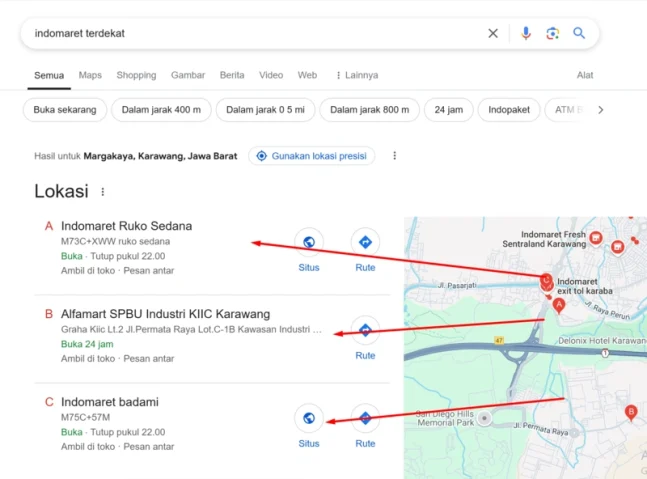Show more filter chips with right arrow
The width and height of the screenshot is (647, 479).
[601, 110]
